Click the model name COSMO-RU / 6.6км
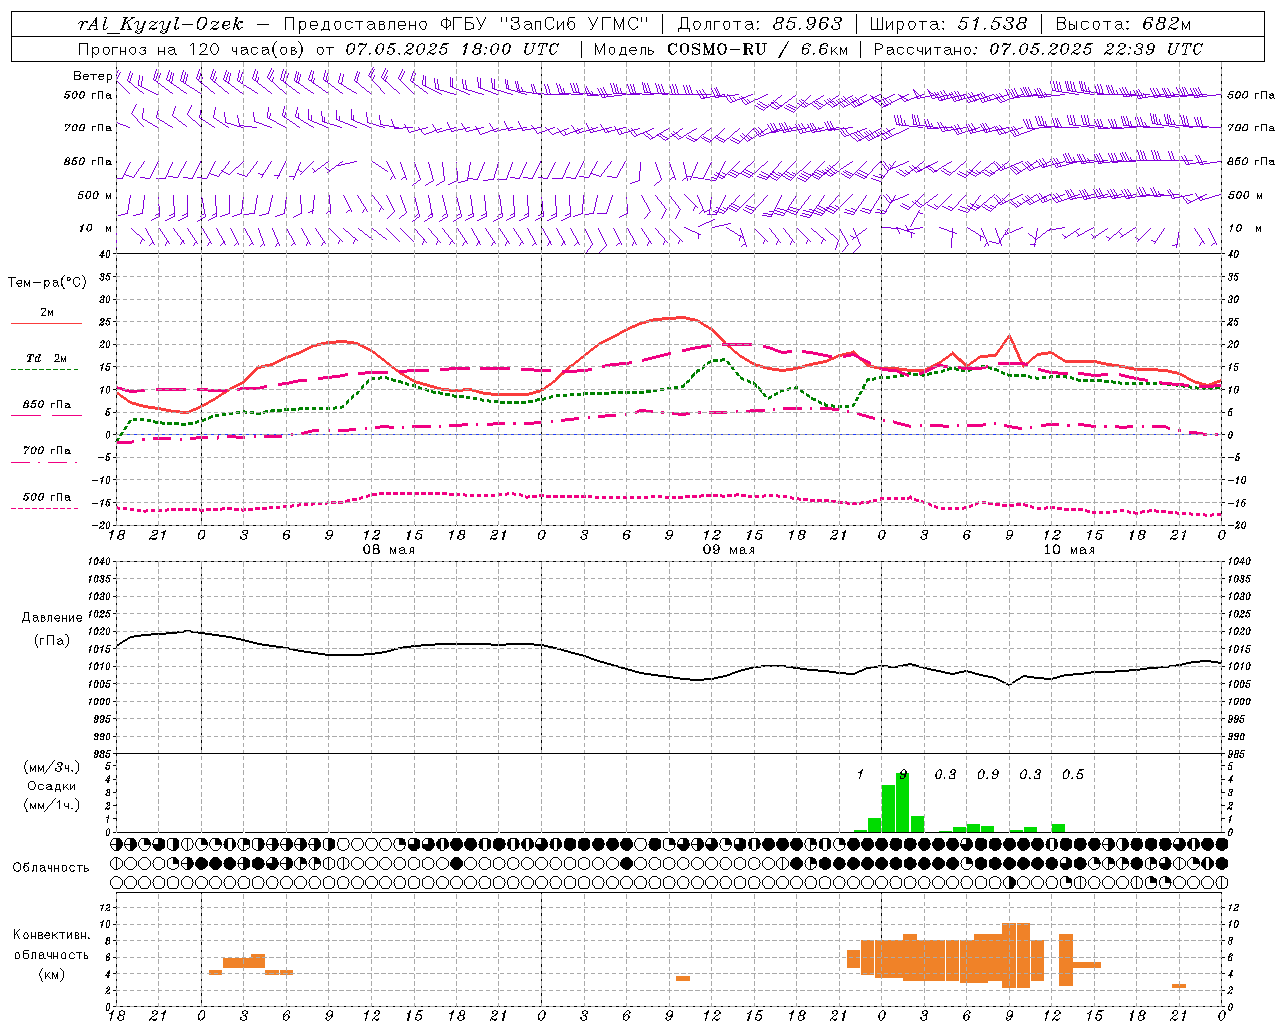Image resolution: width=1280 pixels, height=1024 pixels. click(758, 49)
